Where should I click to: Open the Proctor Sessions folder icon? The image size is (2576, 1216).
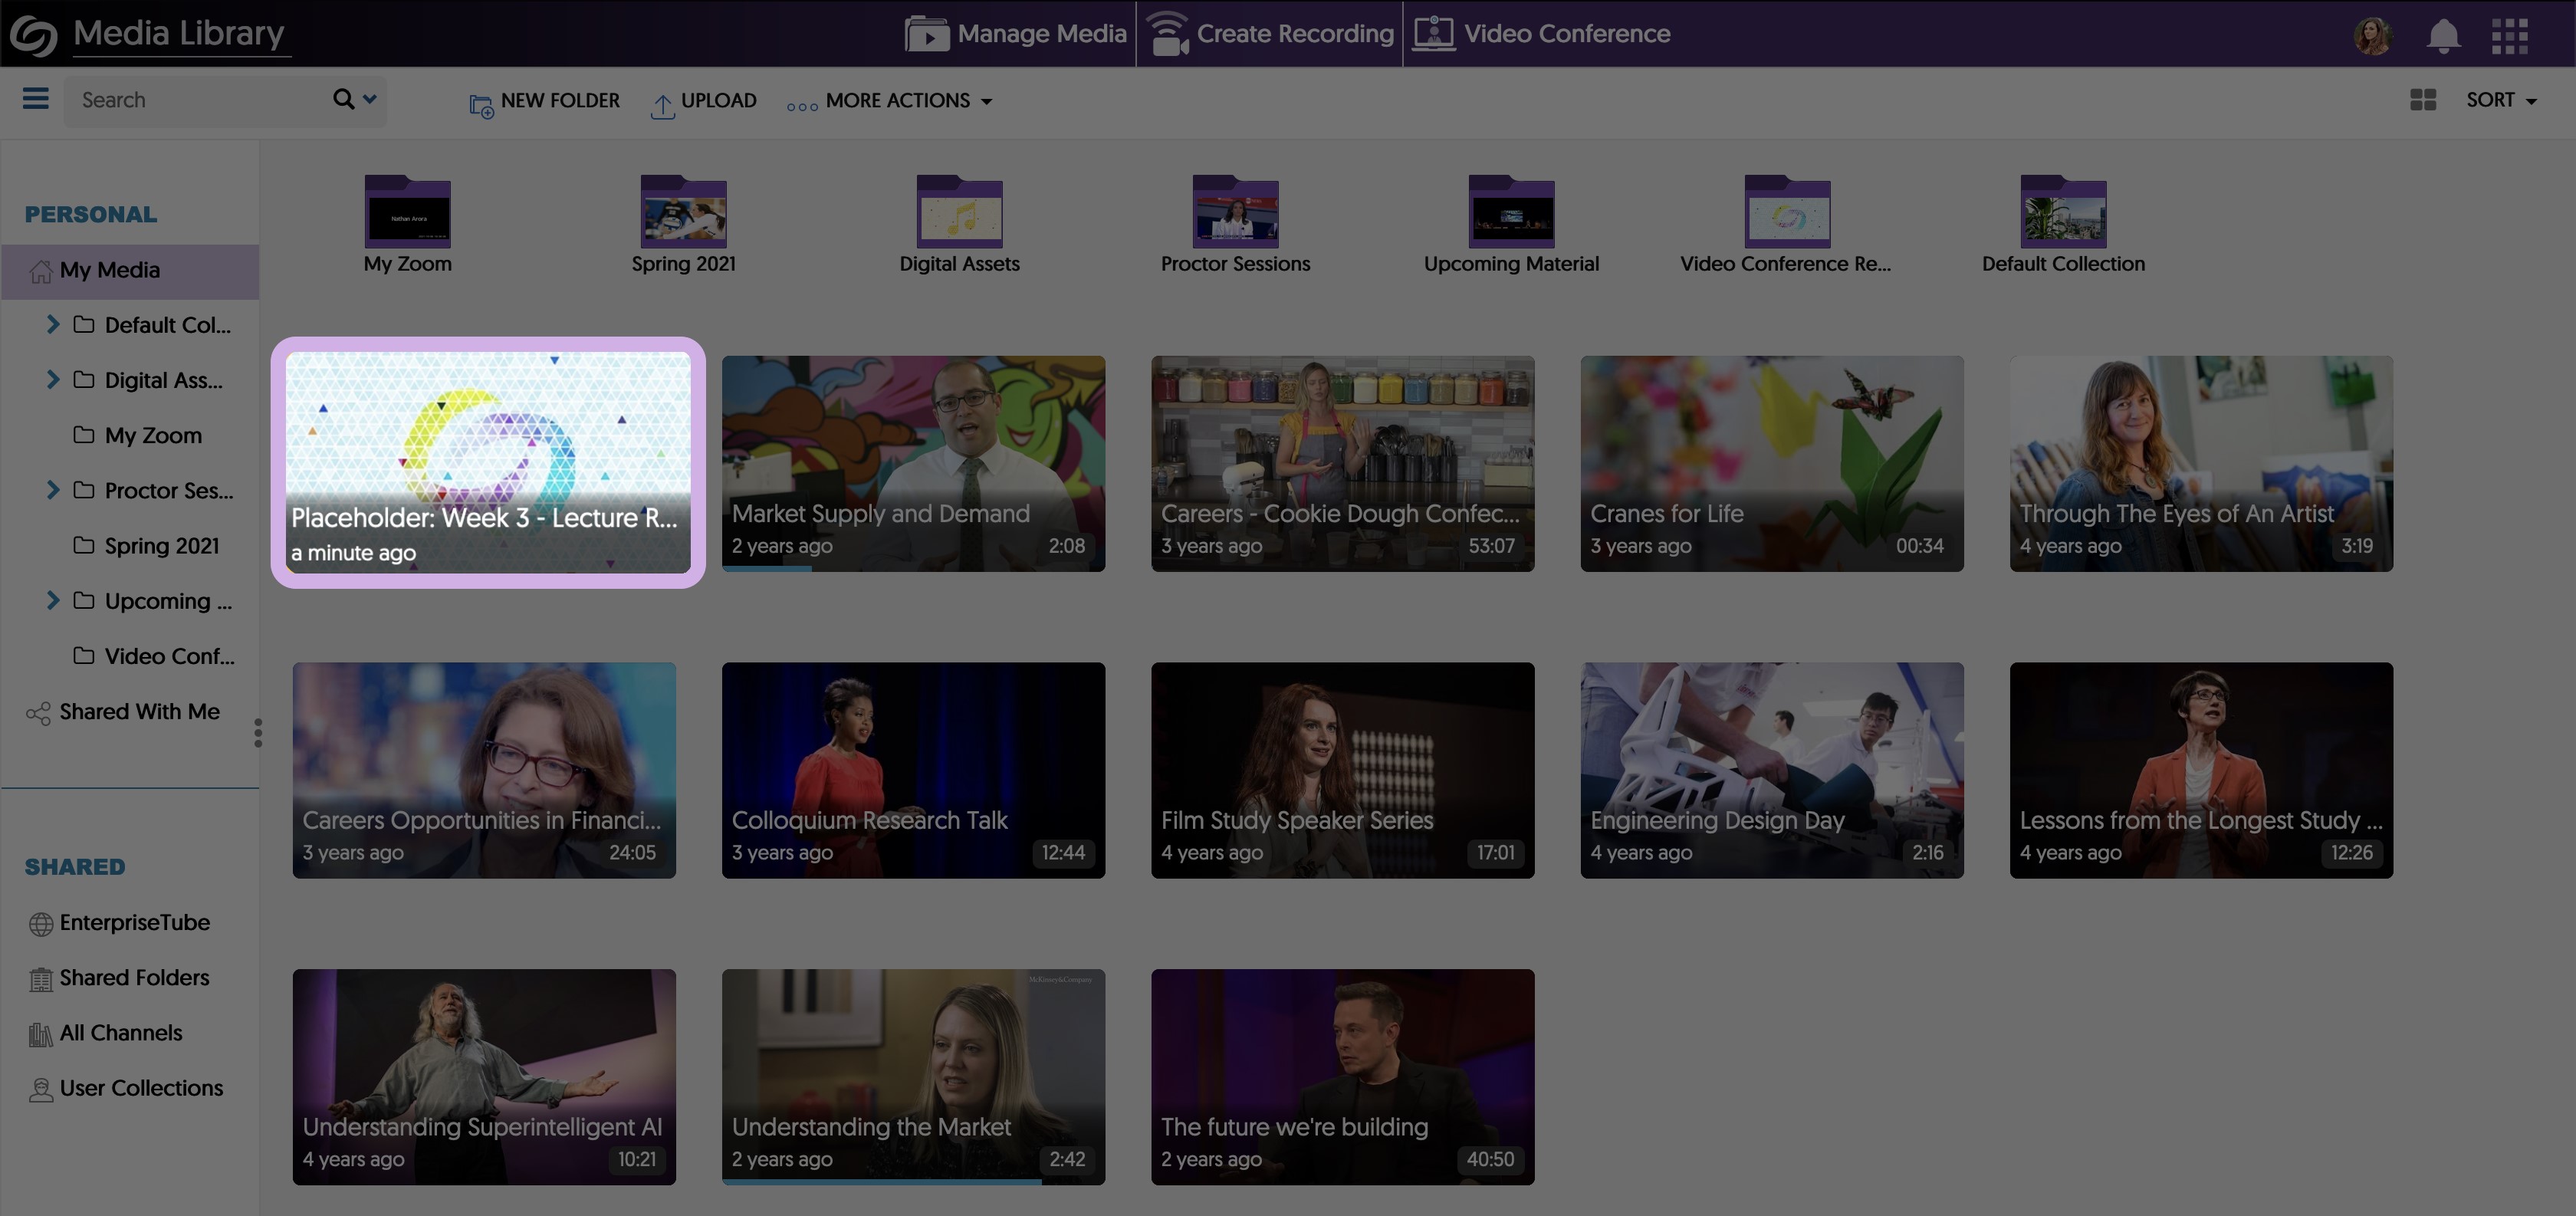(1235, 213)
